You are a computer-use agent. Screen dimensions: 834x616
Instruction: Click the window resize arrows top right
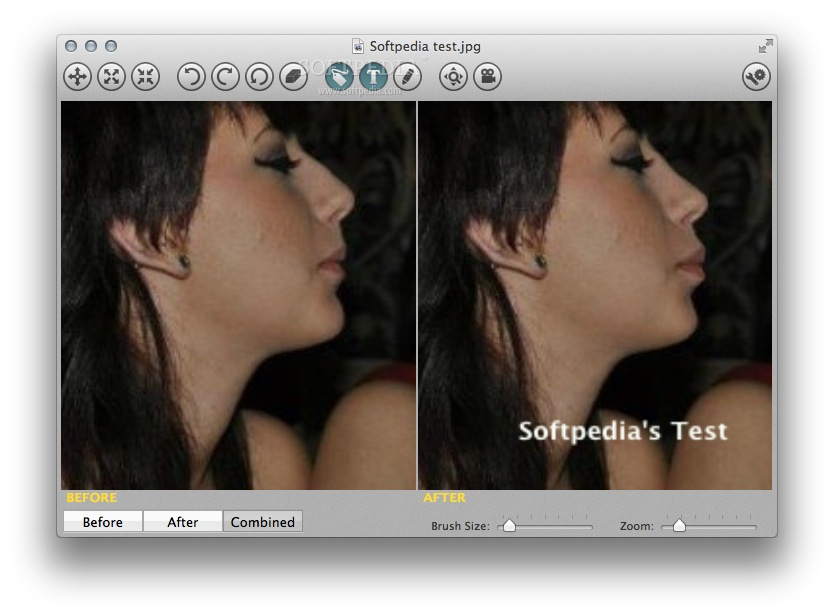pos(766,44)
